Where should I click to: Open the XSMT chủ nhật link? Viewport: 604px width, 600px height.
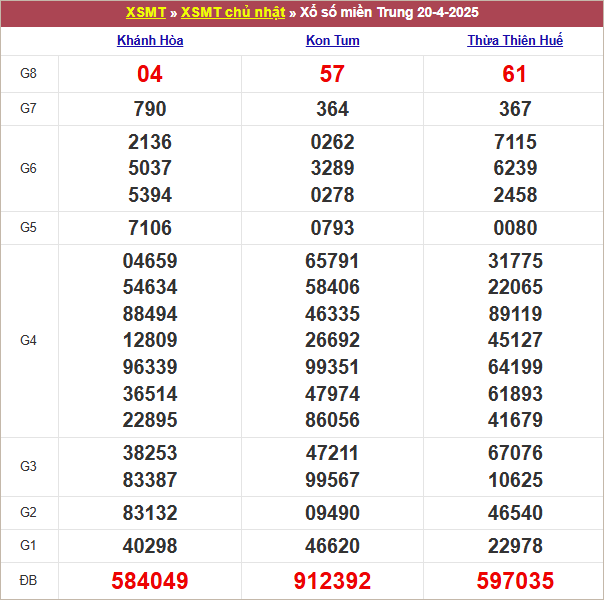pos(233,13)
